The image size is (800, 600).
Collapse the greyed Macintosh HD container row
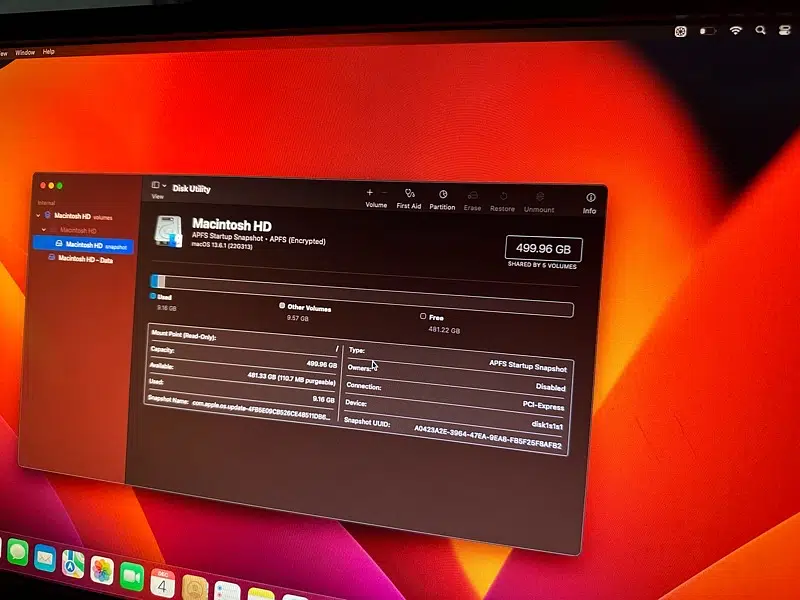pos(44,230)
